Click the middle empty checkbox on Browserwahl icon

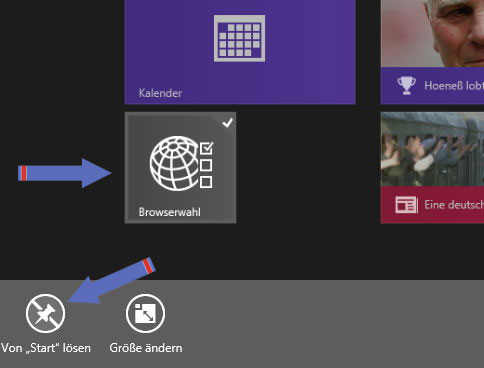tap(206, 165)
